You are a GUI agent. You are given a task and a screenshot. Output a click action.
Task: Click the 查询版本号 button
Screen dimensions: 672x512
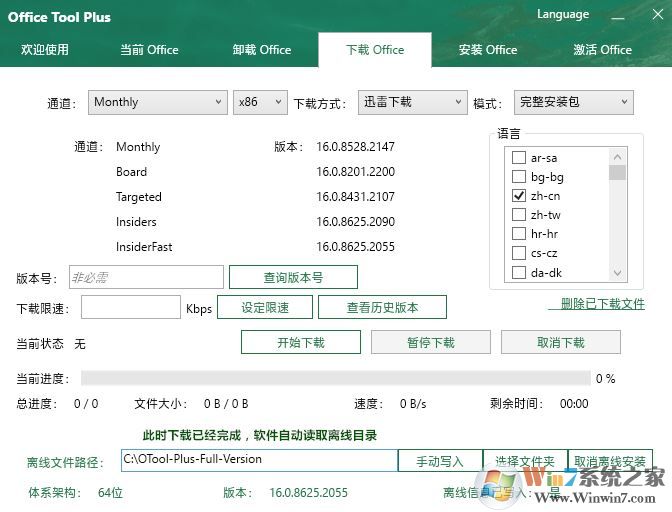[x=293, y=277]
